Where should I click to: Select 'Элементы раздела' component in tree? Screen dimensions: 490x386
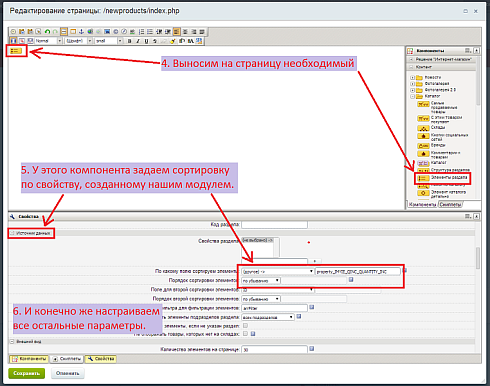click(x=442, y=178)
